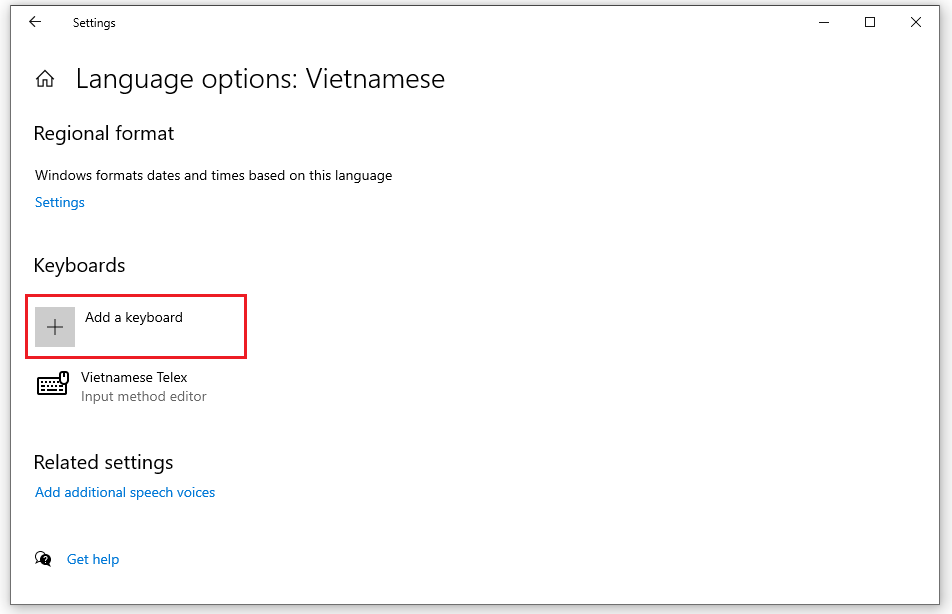
Task: Open the input method editor keyboard icon
Action: [x=52, y=384]
